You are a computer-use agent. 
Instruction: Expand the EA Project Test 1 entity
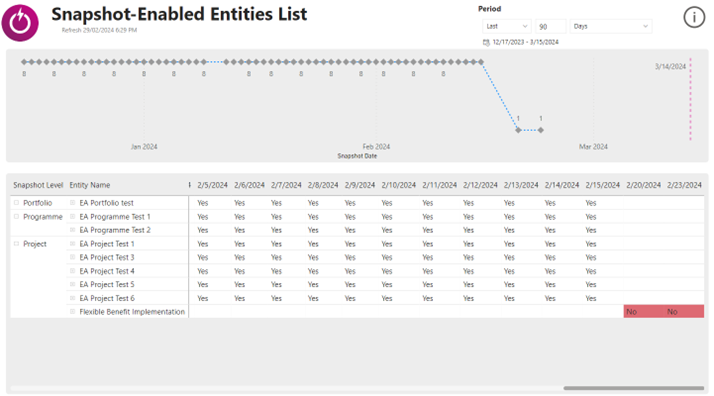(72, 244)
